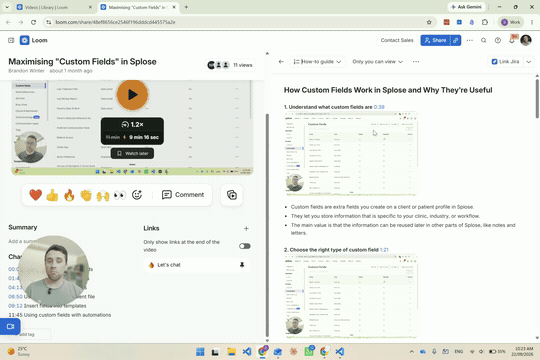
Task: Add a new link with plus icon
Action: [x=246, y=228]
